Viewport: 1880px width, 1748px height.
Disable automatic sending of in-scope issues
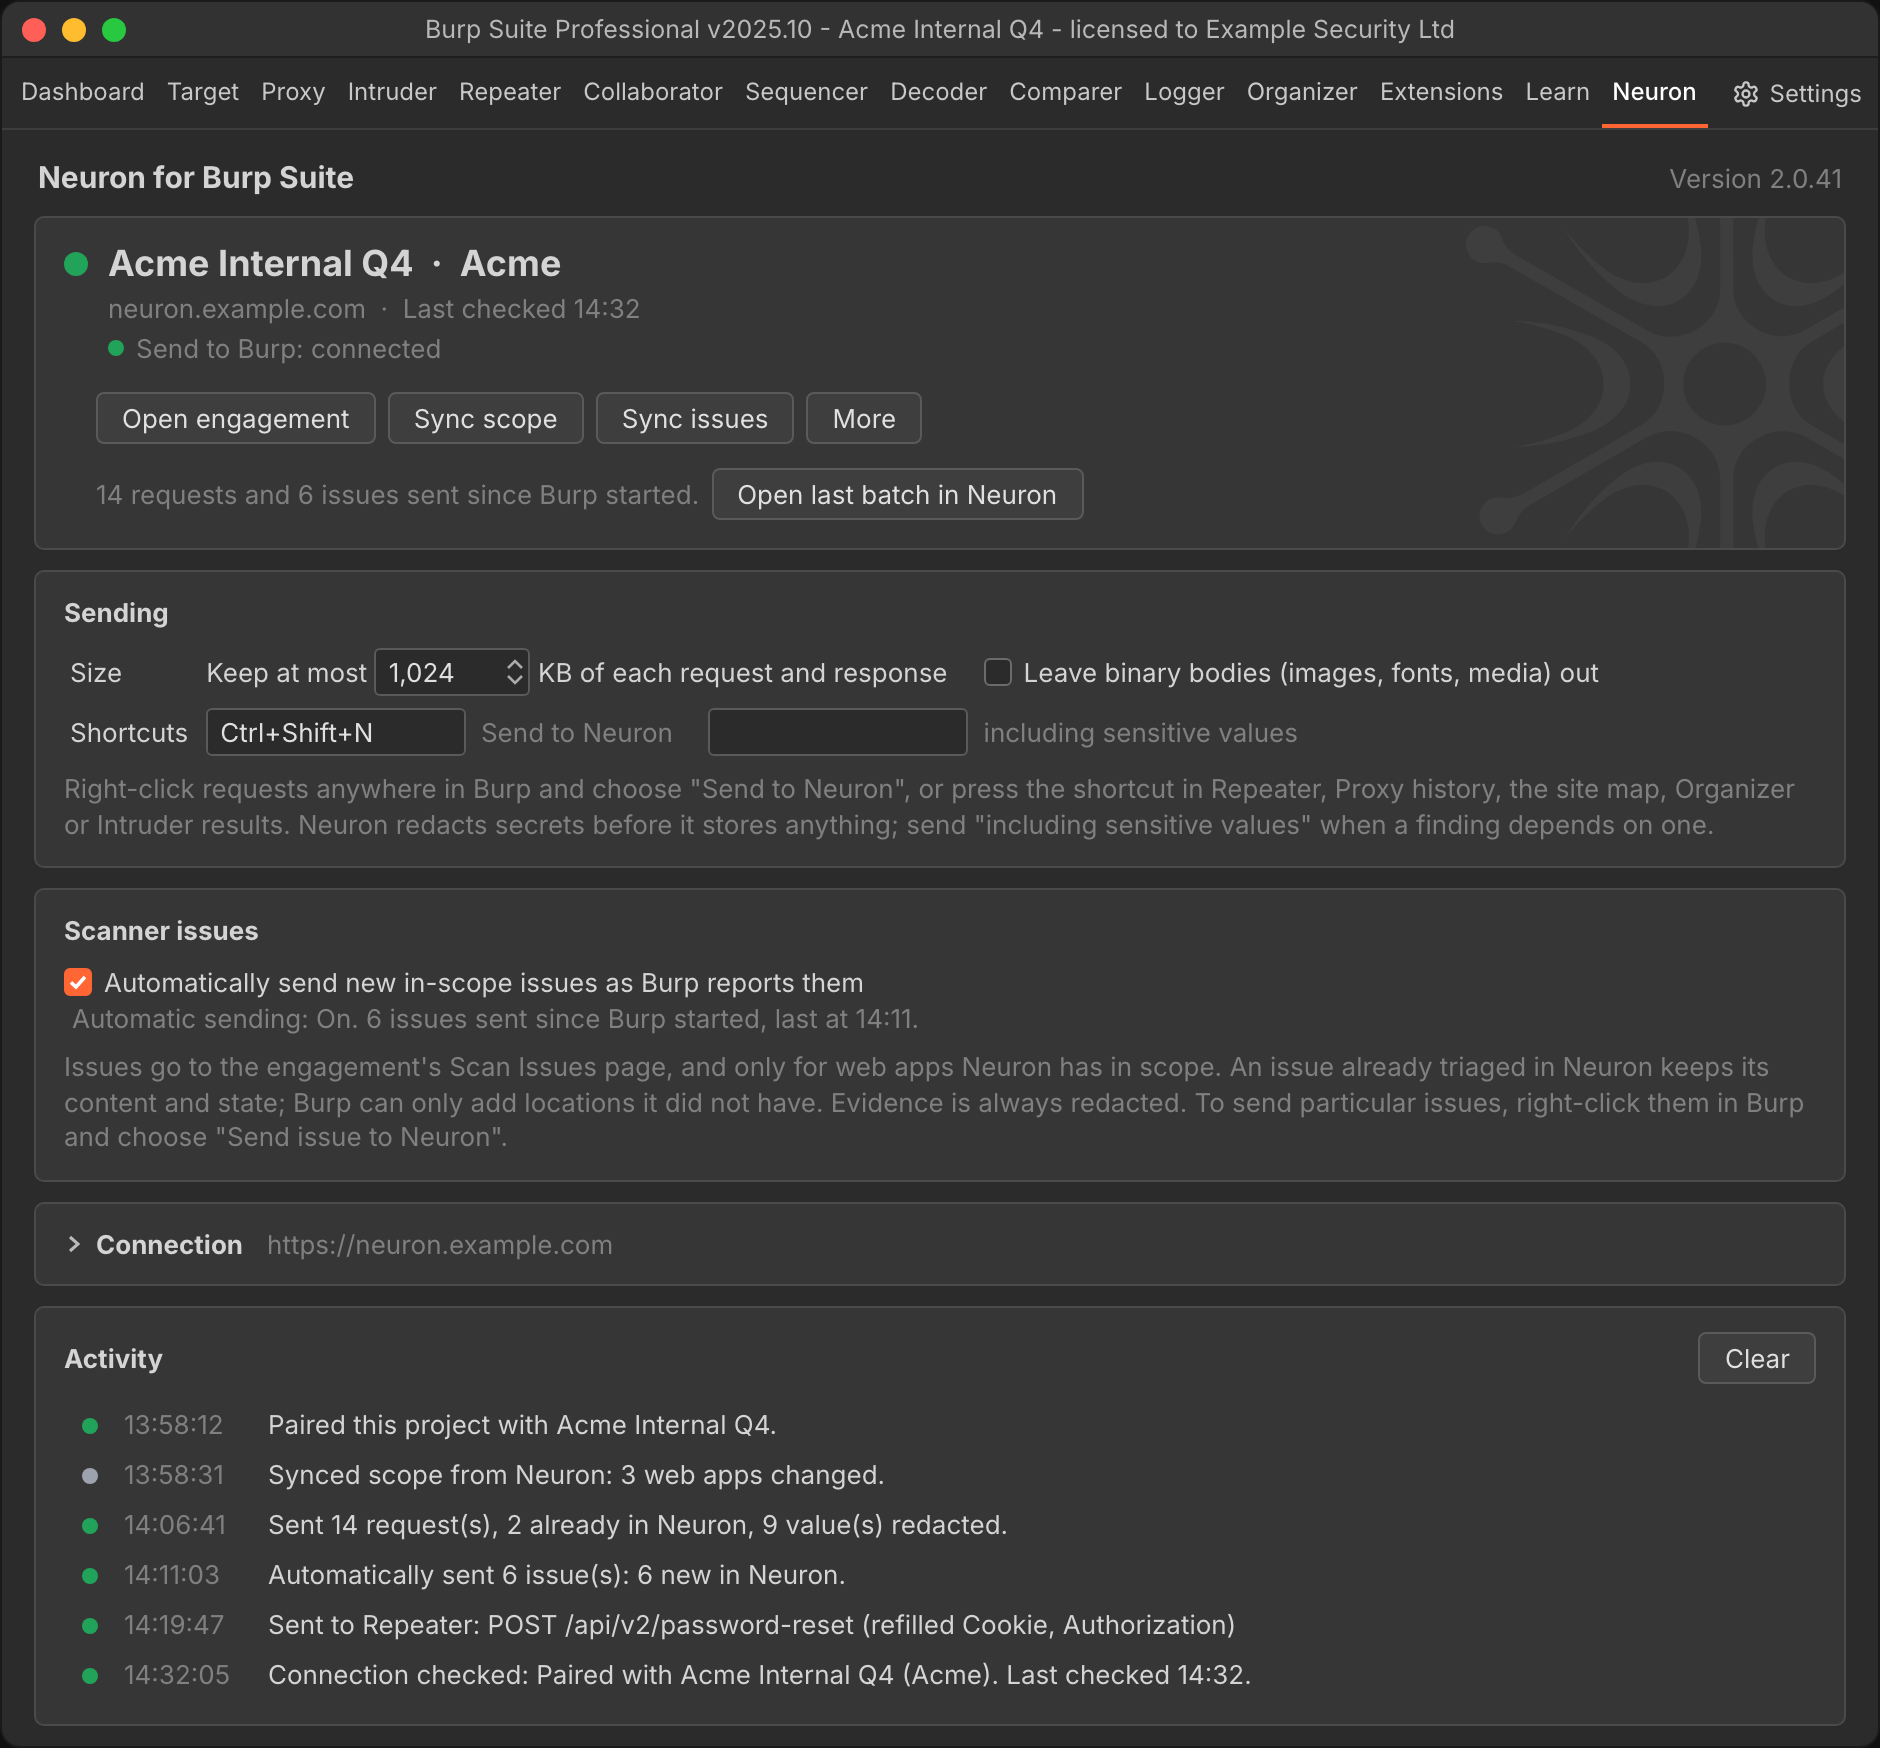(78, 982)
